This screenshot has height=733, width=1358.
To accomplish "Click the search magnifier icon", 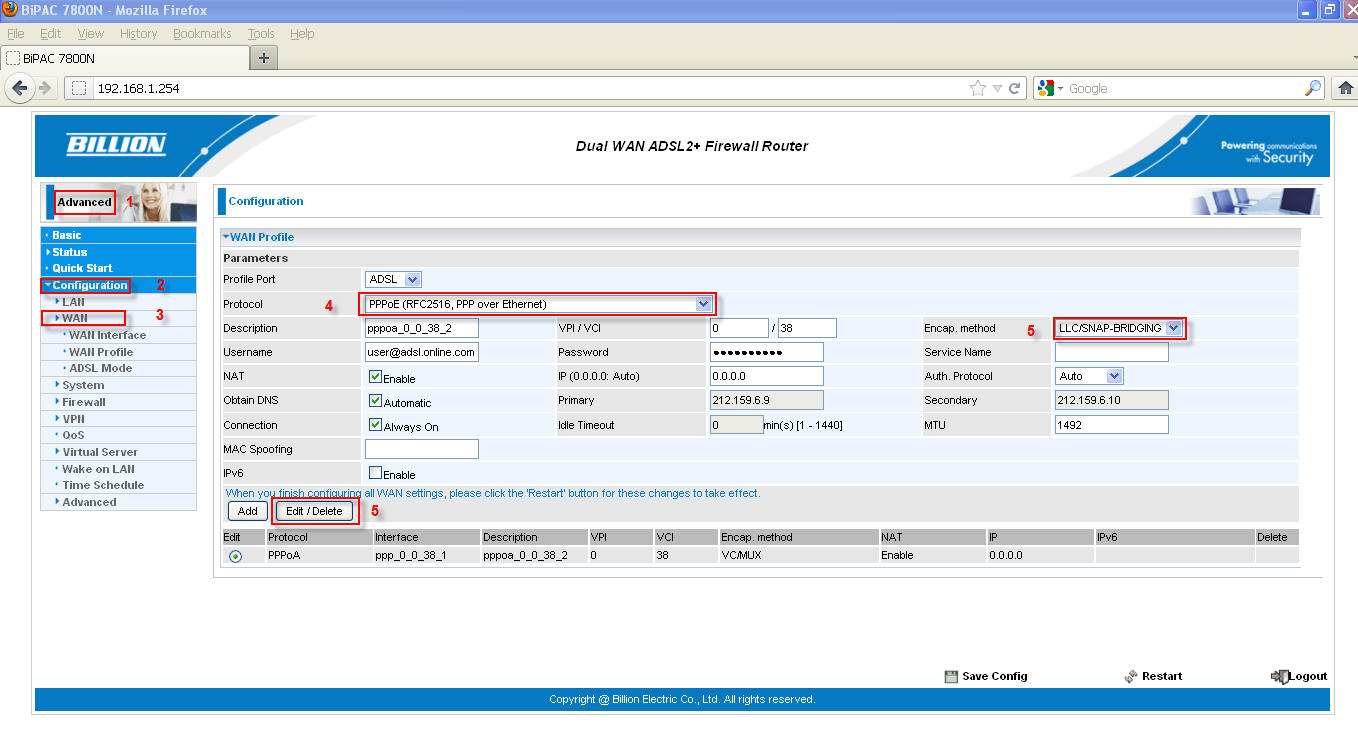I will pos(1313,88).
